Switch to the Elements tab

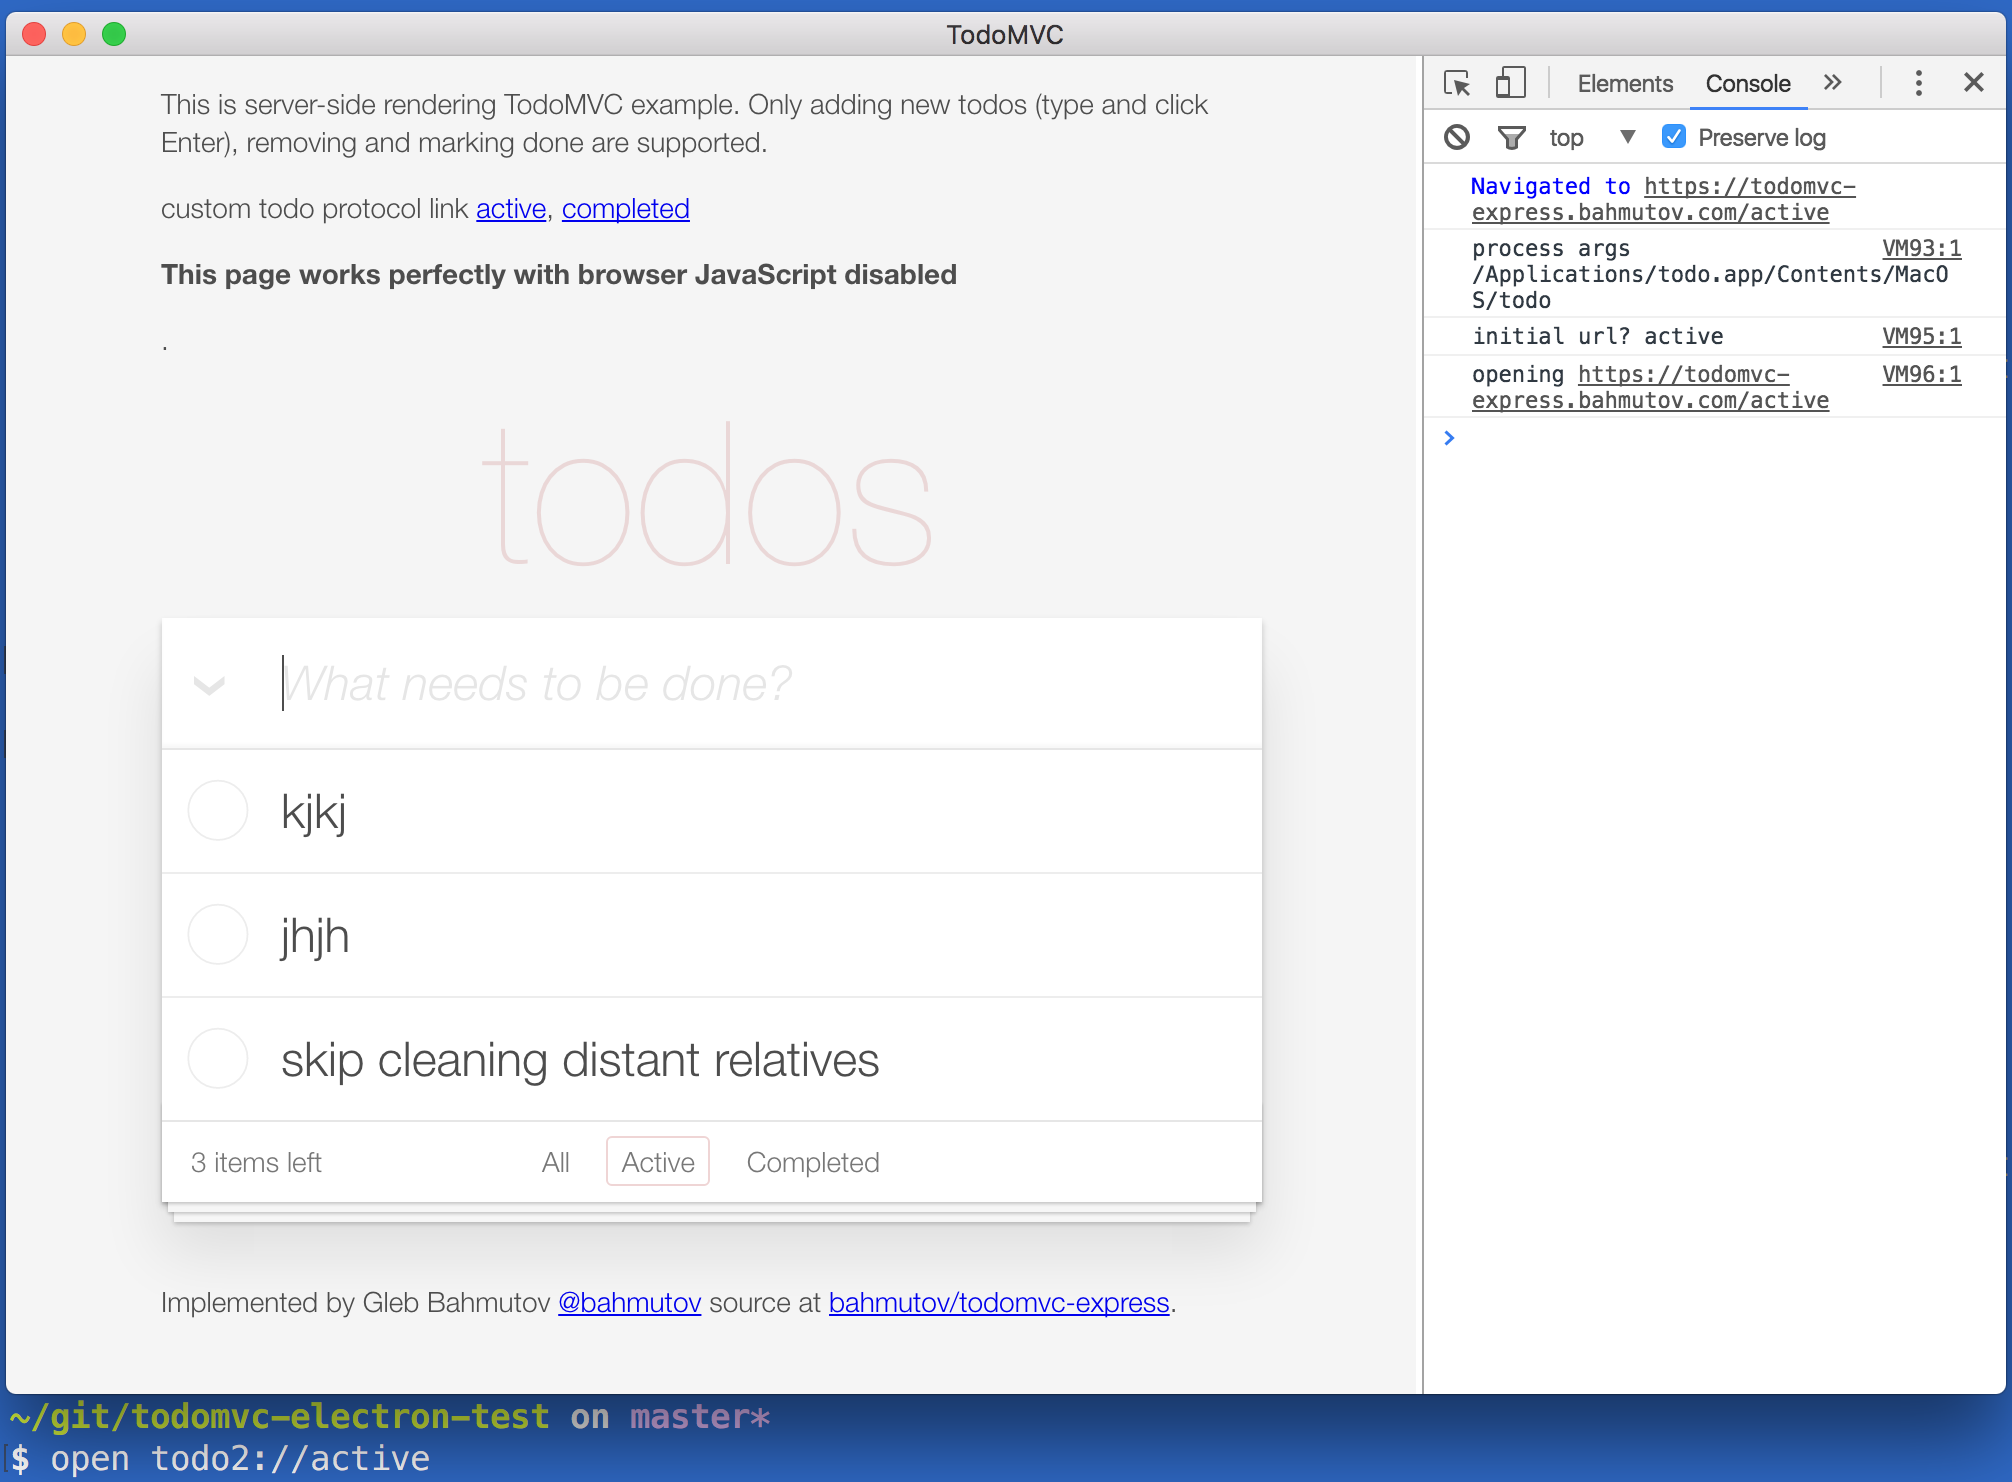1624,84
